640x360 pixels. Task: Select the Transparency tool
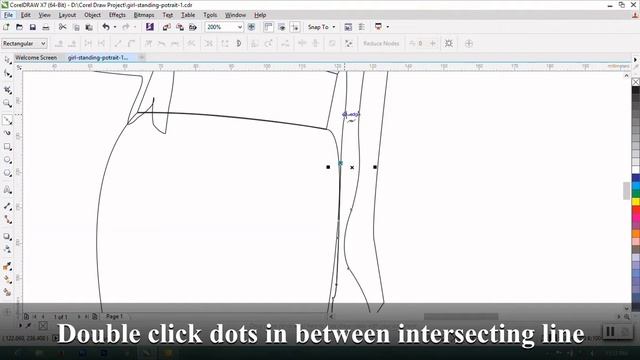(7, 249)
